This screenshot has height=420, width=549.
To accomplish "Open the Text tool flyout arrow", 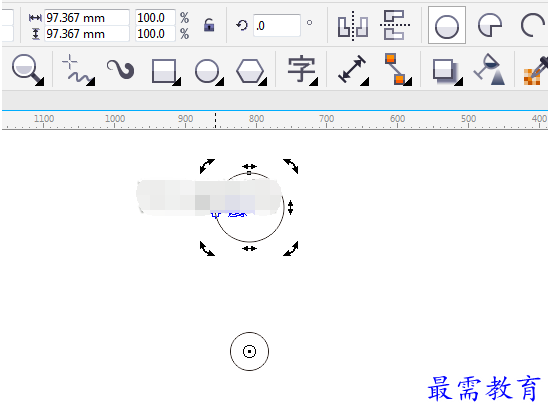I will [314, 82].
